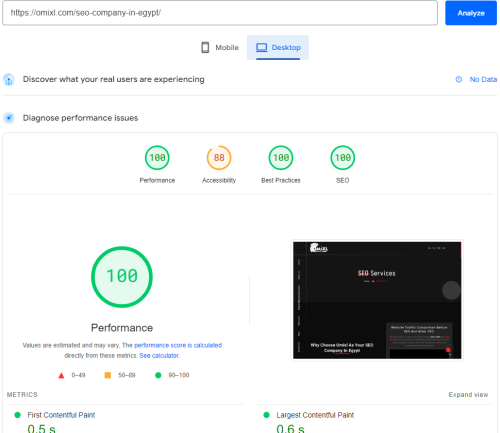The width and height of the screenshot is (500, 433).
Task: Click the Largest Contentful Paint label
Action: pyautogui.click(x=315, y=415)
